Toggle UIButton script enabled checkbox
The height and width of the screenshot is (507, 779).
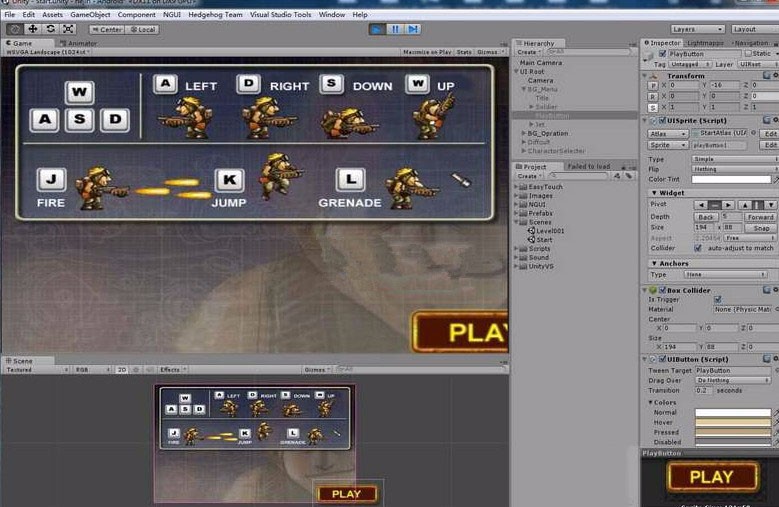coord(662,359)
